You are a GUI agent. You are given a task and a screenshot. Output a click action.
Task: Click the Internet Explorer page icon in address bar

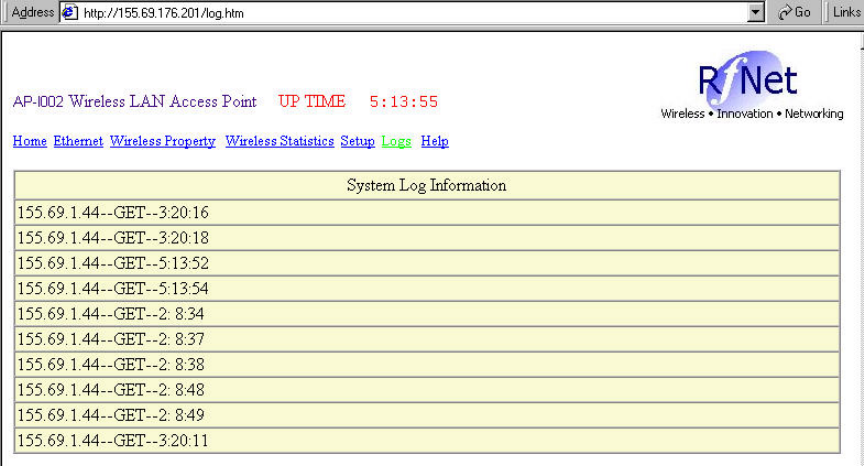[70, 12]
